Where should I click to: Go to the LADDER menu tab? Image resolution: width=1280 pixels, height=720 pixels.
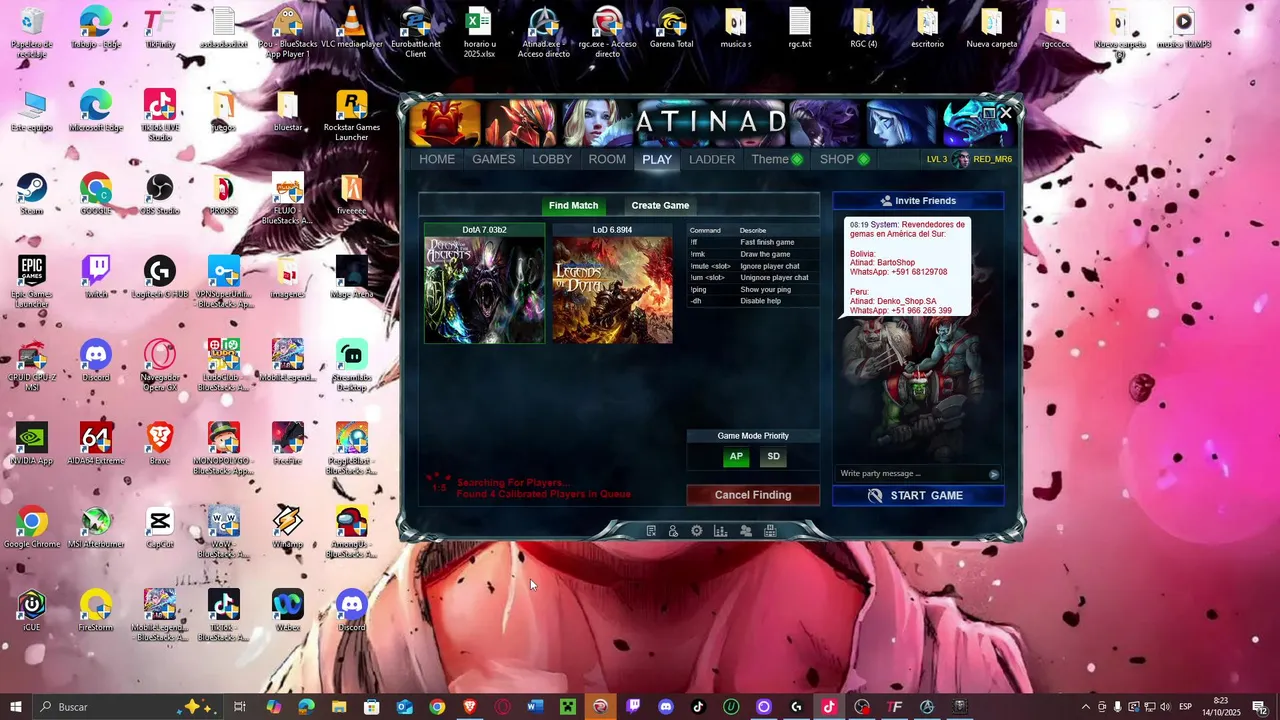tap(712, 159)
